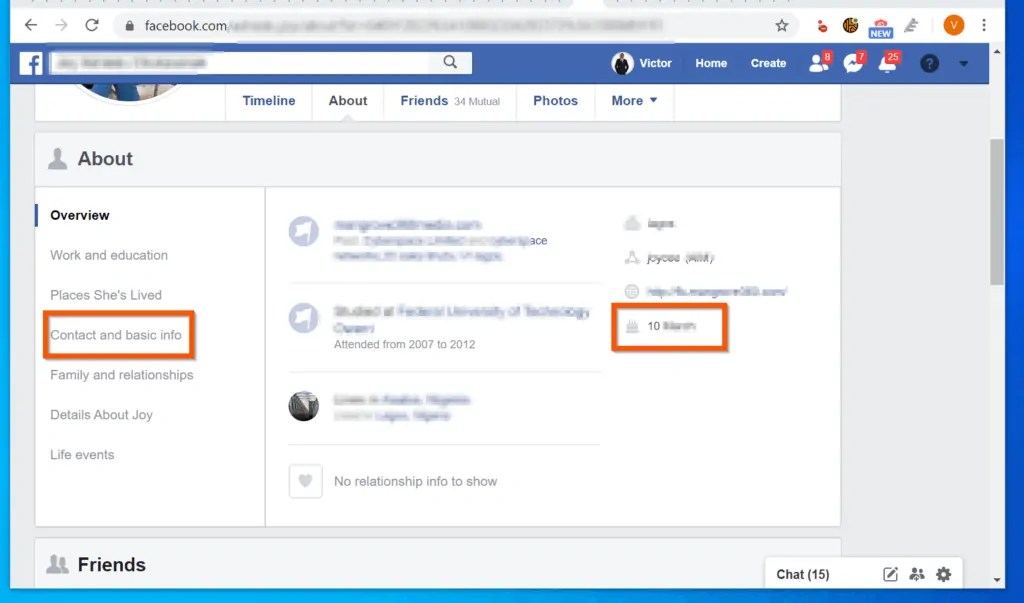
Task: Open the Messenger messages icon
Action: [851, 63]
